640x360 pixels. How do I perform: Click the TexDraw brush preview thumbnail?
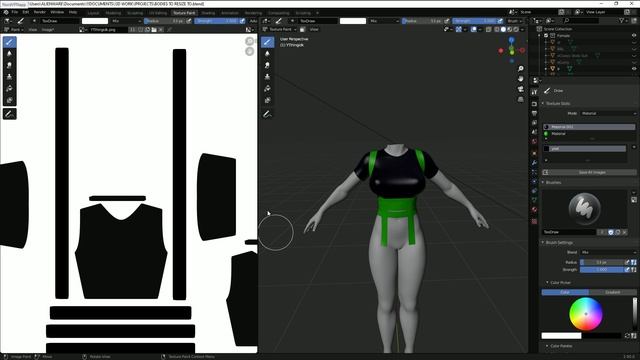584,209
